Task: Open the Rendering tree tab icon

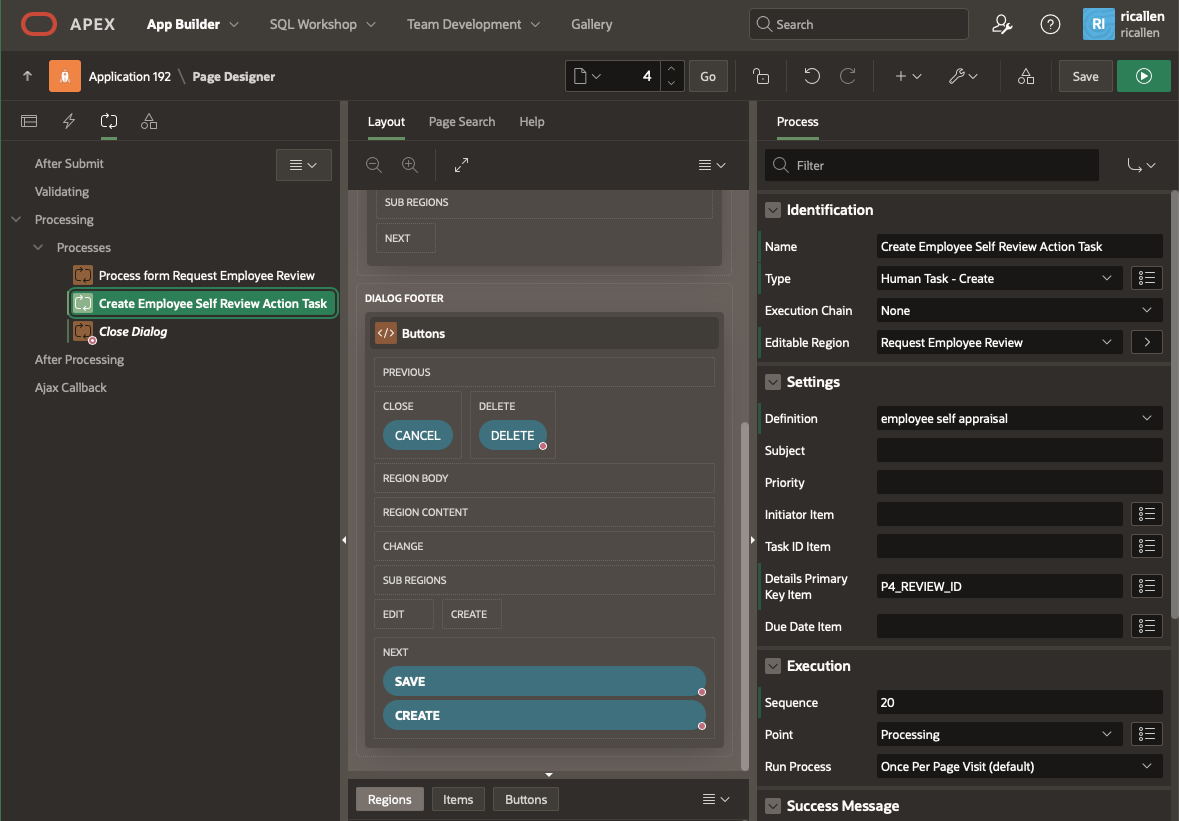Action: (29, 122)
